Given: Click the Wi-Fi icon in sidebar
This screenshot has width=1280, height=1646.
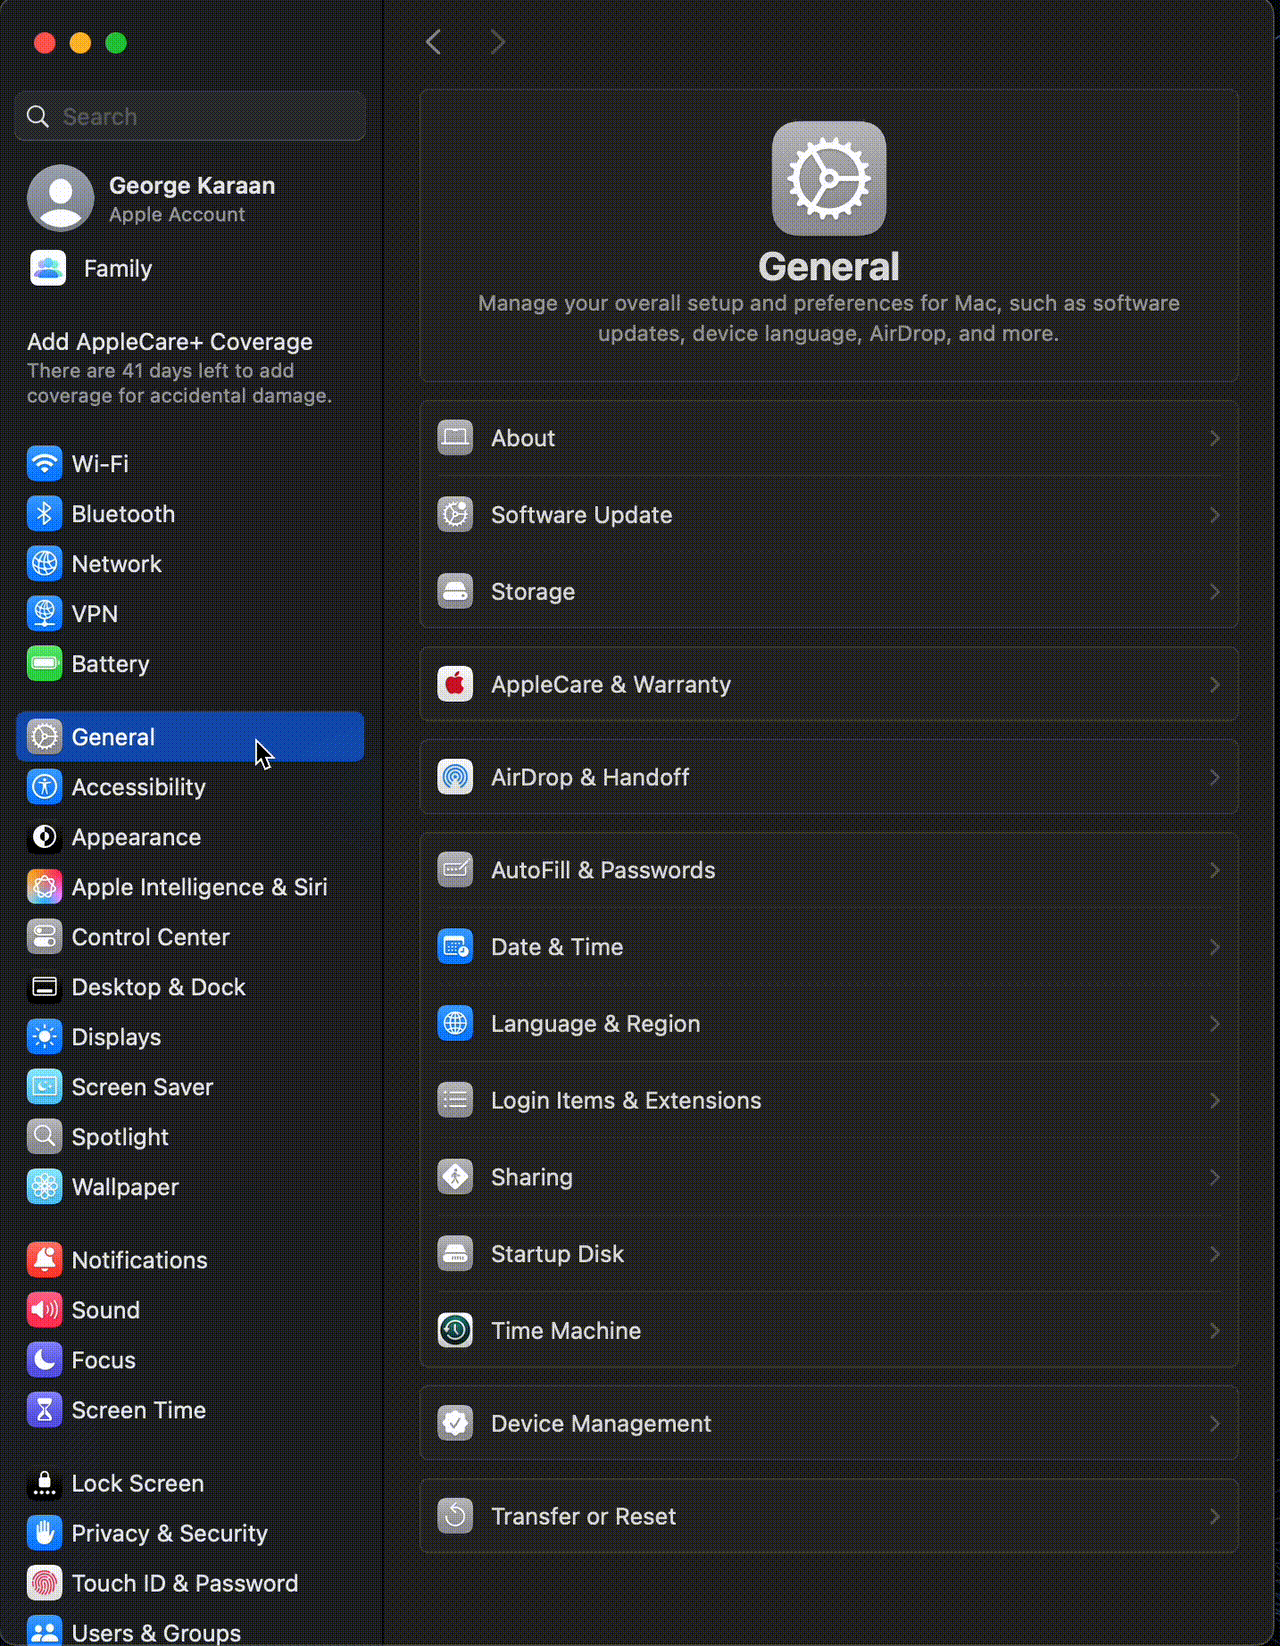Looking at the screenshot, I should click(x=44, y=464).
